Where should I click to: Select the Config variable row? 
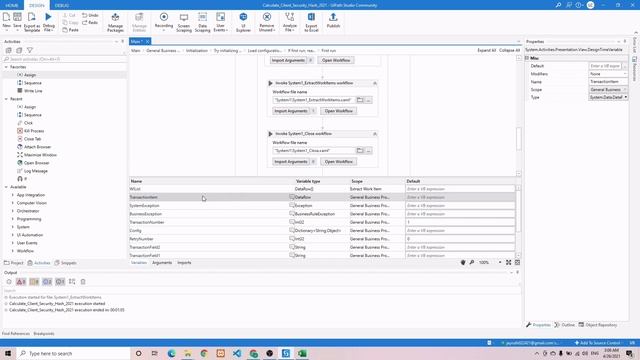tap(322, 231)
